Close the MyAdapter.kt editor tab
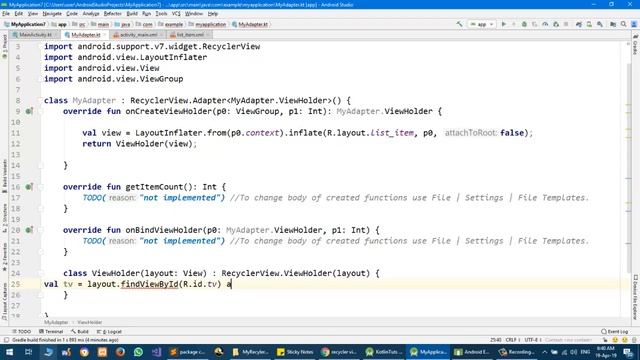This screenshot has height=360, width=640. tap(104, 35)
